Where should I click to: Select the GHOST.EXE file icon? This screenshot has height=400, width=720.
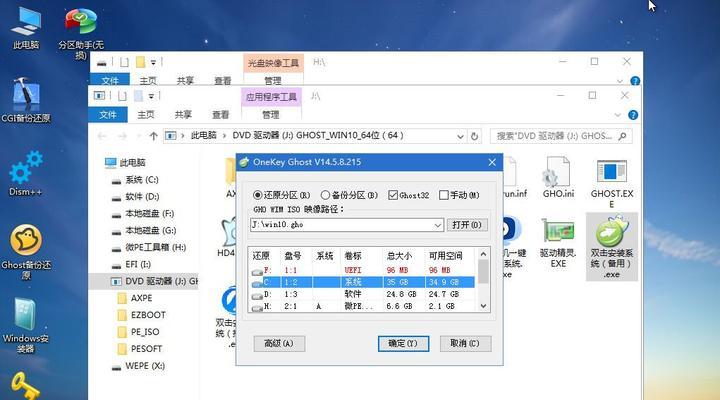612,183
